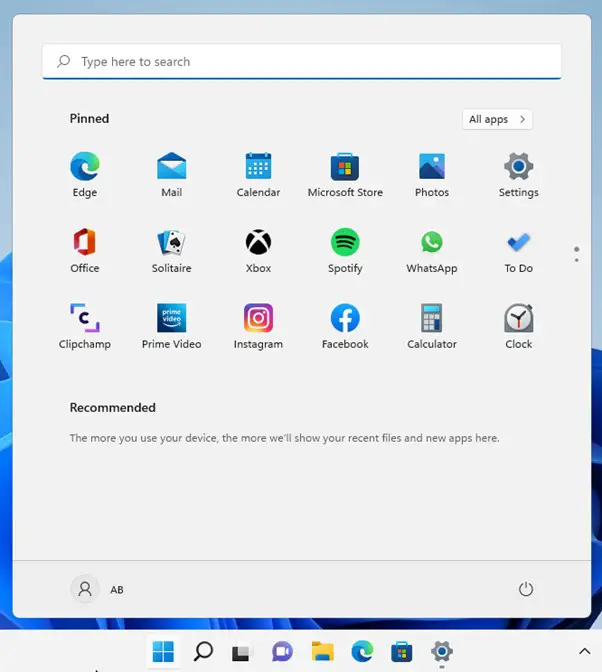This screenshot has width=602, height=672.
Task: Launch Clipchamp video editor
Action: click(85, 326)
